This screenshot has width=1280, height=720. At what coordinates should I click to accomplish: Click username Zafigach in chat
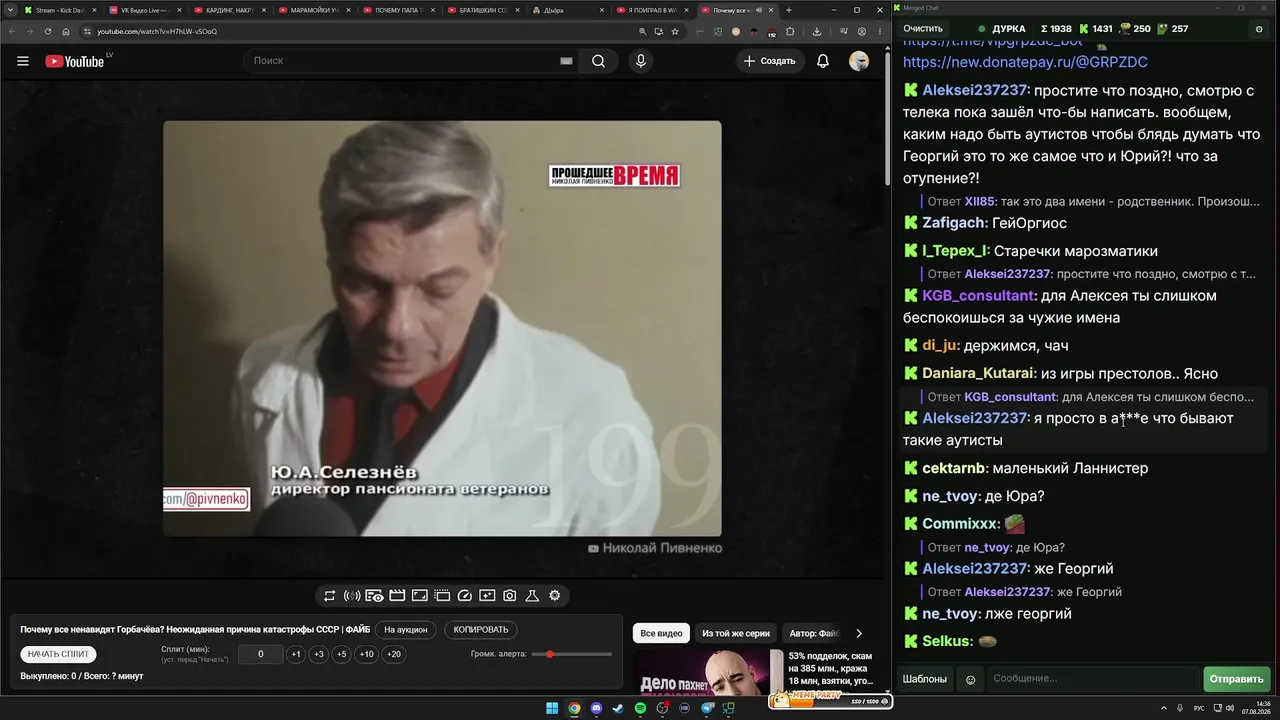point(955,223)
